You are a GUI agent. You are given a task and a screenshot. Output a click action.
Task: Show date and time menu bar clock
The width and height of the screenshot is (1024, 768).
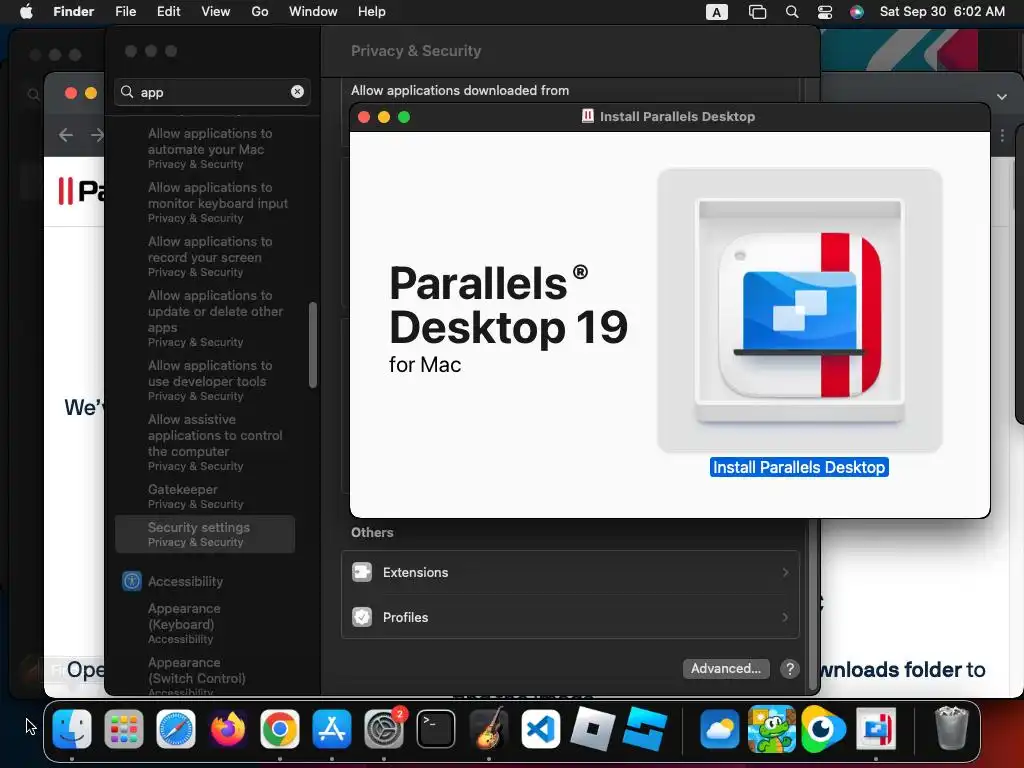coord(942,12)
